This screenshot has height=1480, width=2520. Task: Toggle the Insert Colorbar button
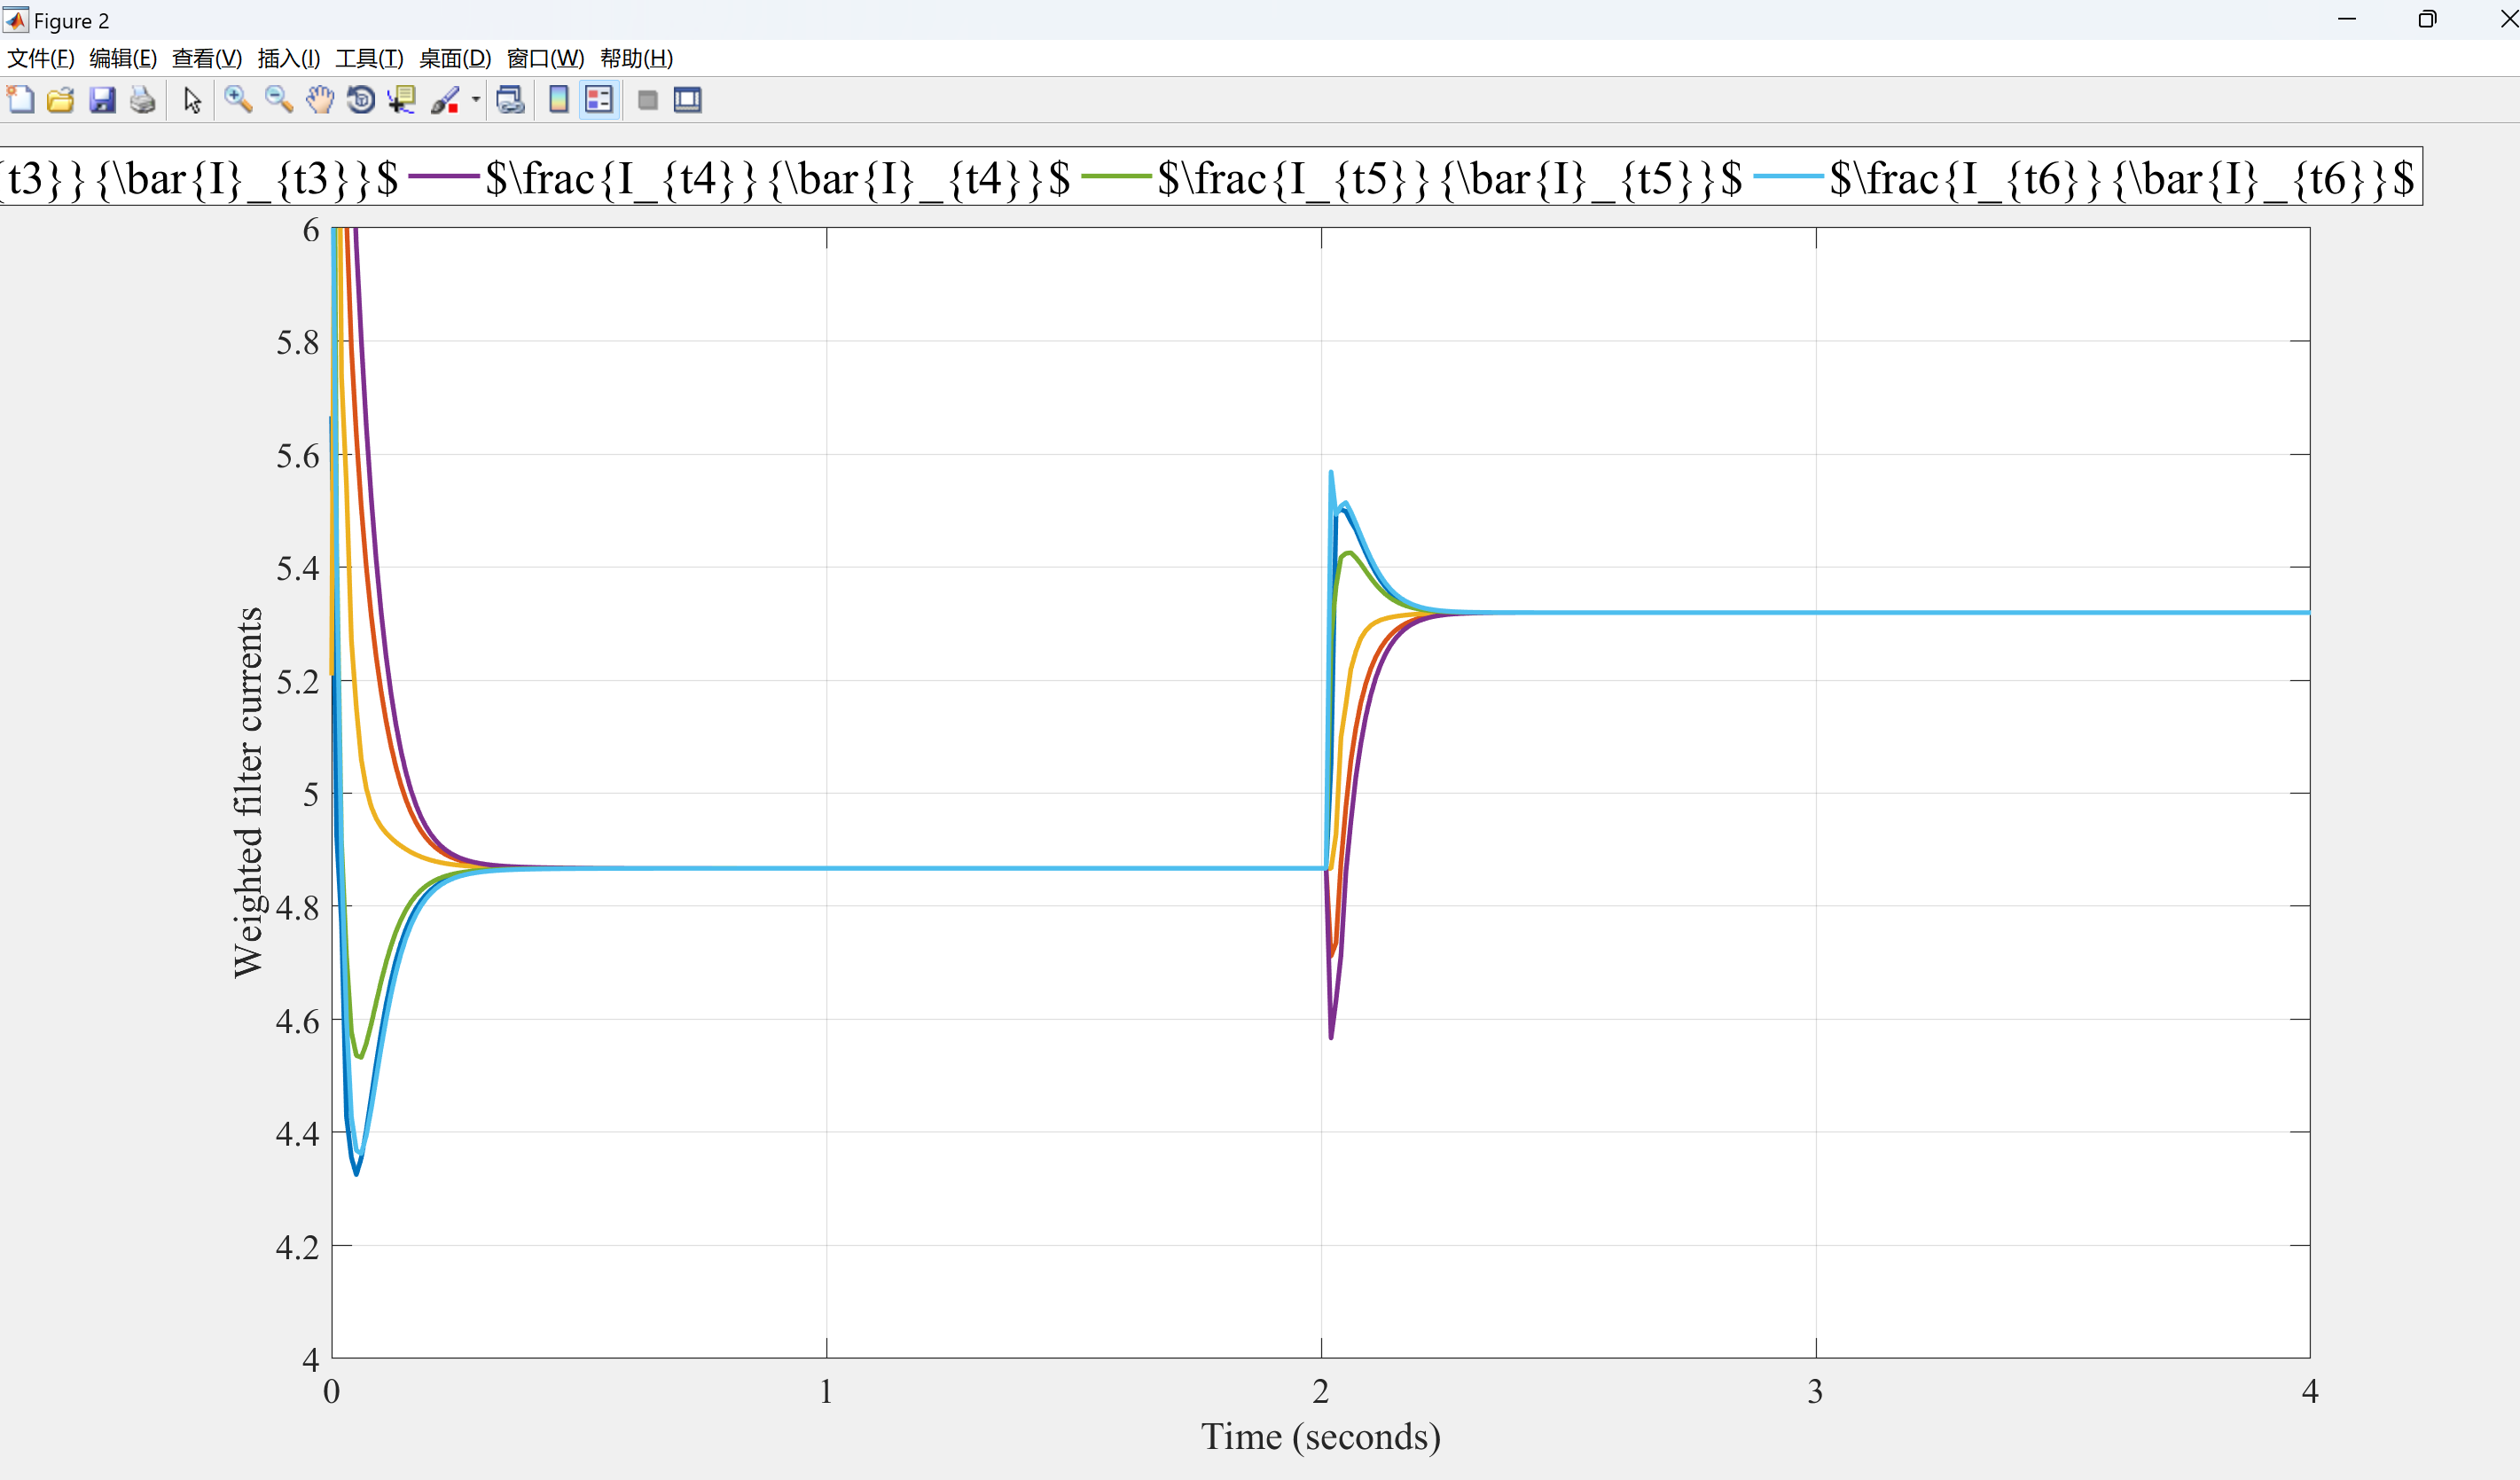click(x=559, y=100)
